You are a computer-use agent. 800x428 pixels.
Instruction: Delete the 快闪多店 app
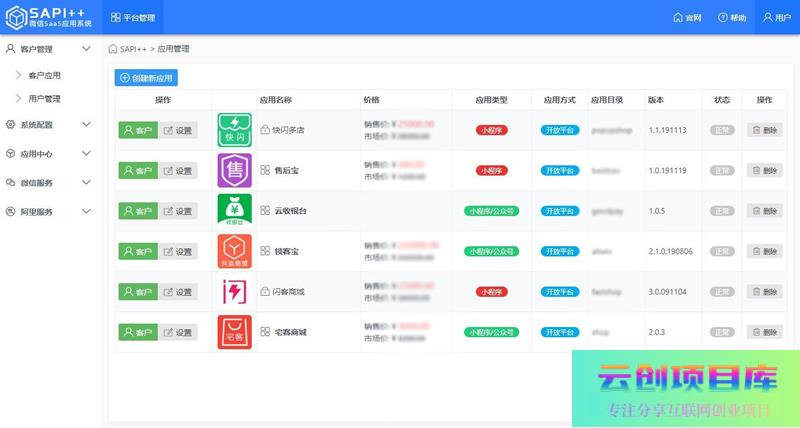(x=765, y=130)
